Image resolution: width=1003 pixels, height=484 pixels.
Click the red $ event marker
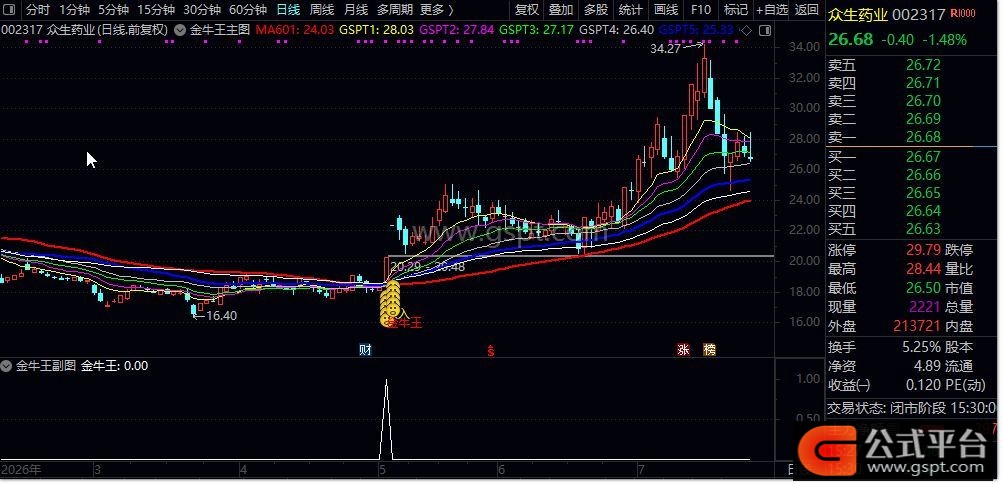click(491, 350)
